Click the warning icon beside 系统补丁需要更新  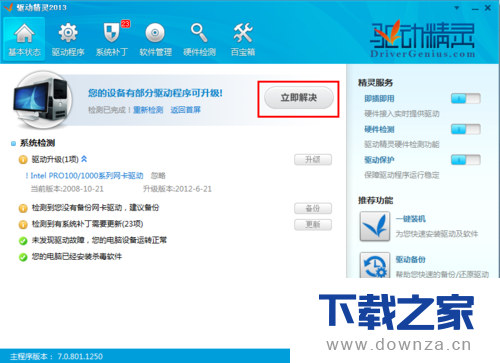pos(23,224)
